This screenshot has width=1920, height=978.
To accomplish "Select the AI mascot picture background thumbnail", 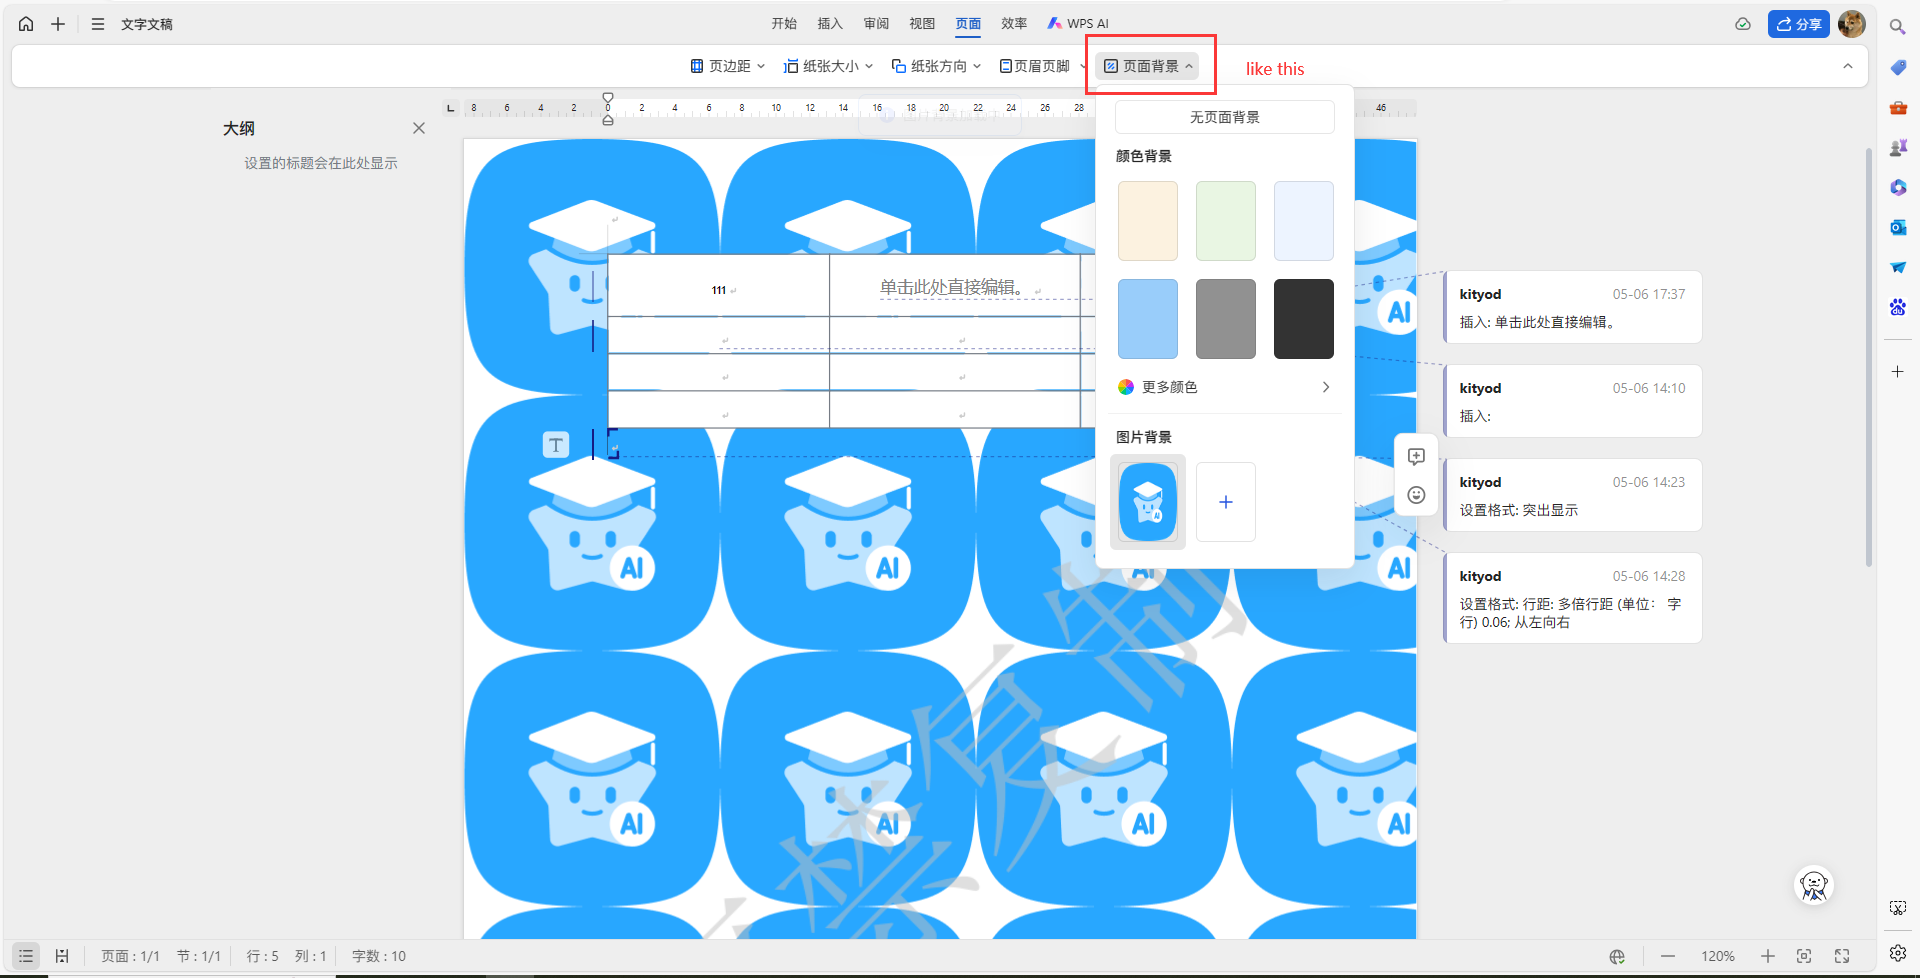I will 1147,502.
